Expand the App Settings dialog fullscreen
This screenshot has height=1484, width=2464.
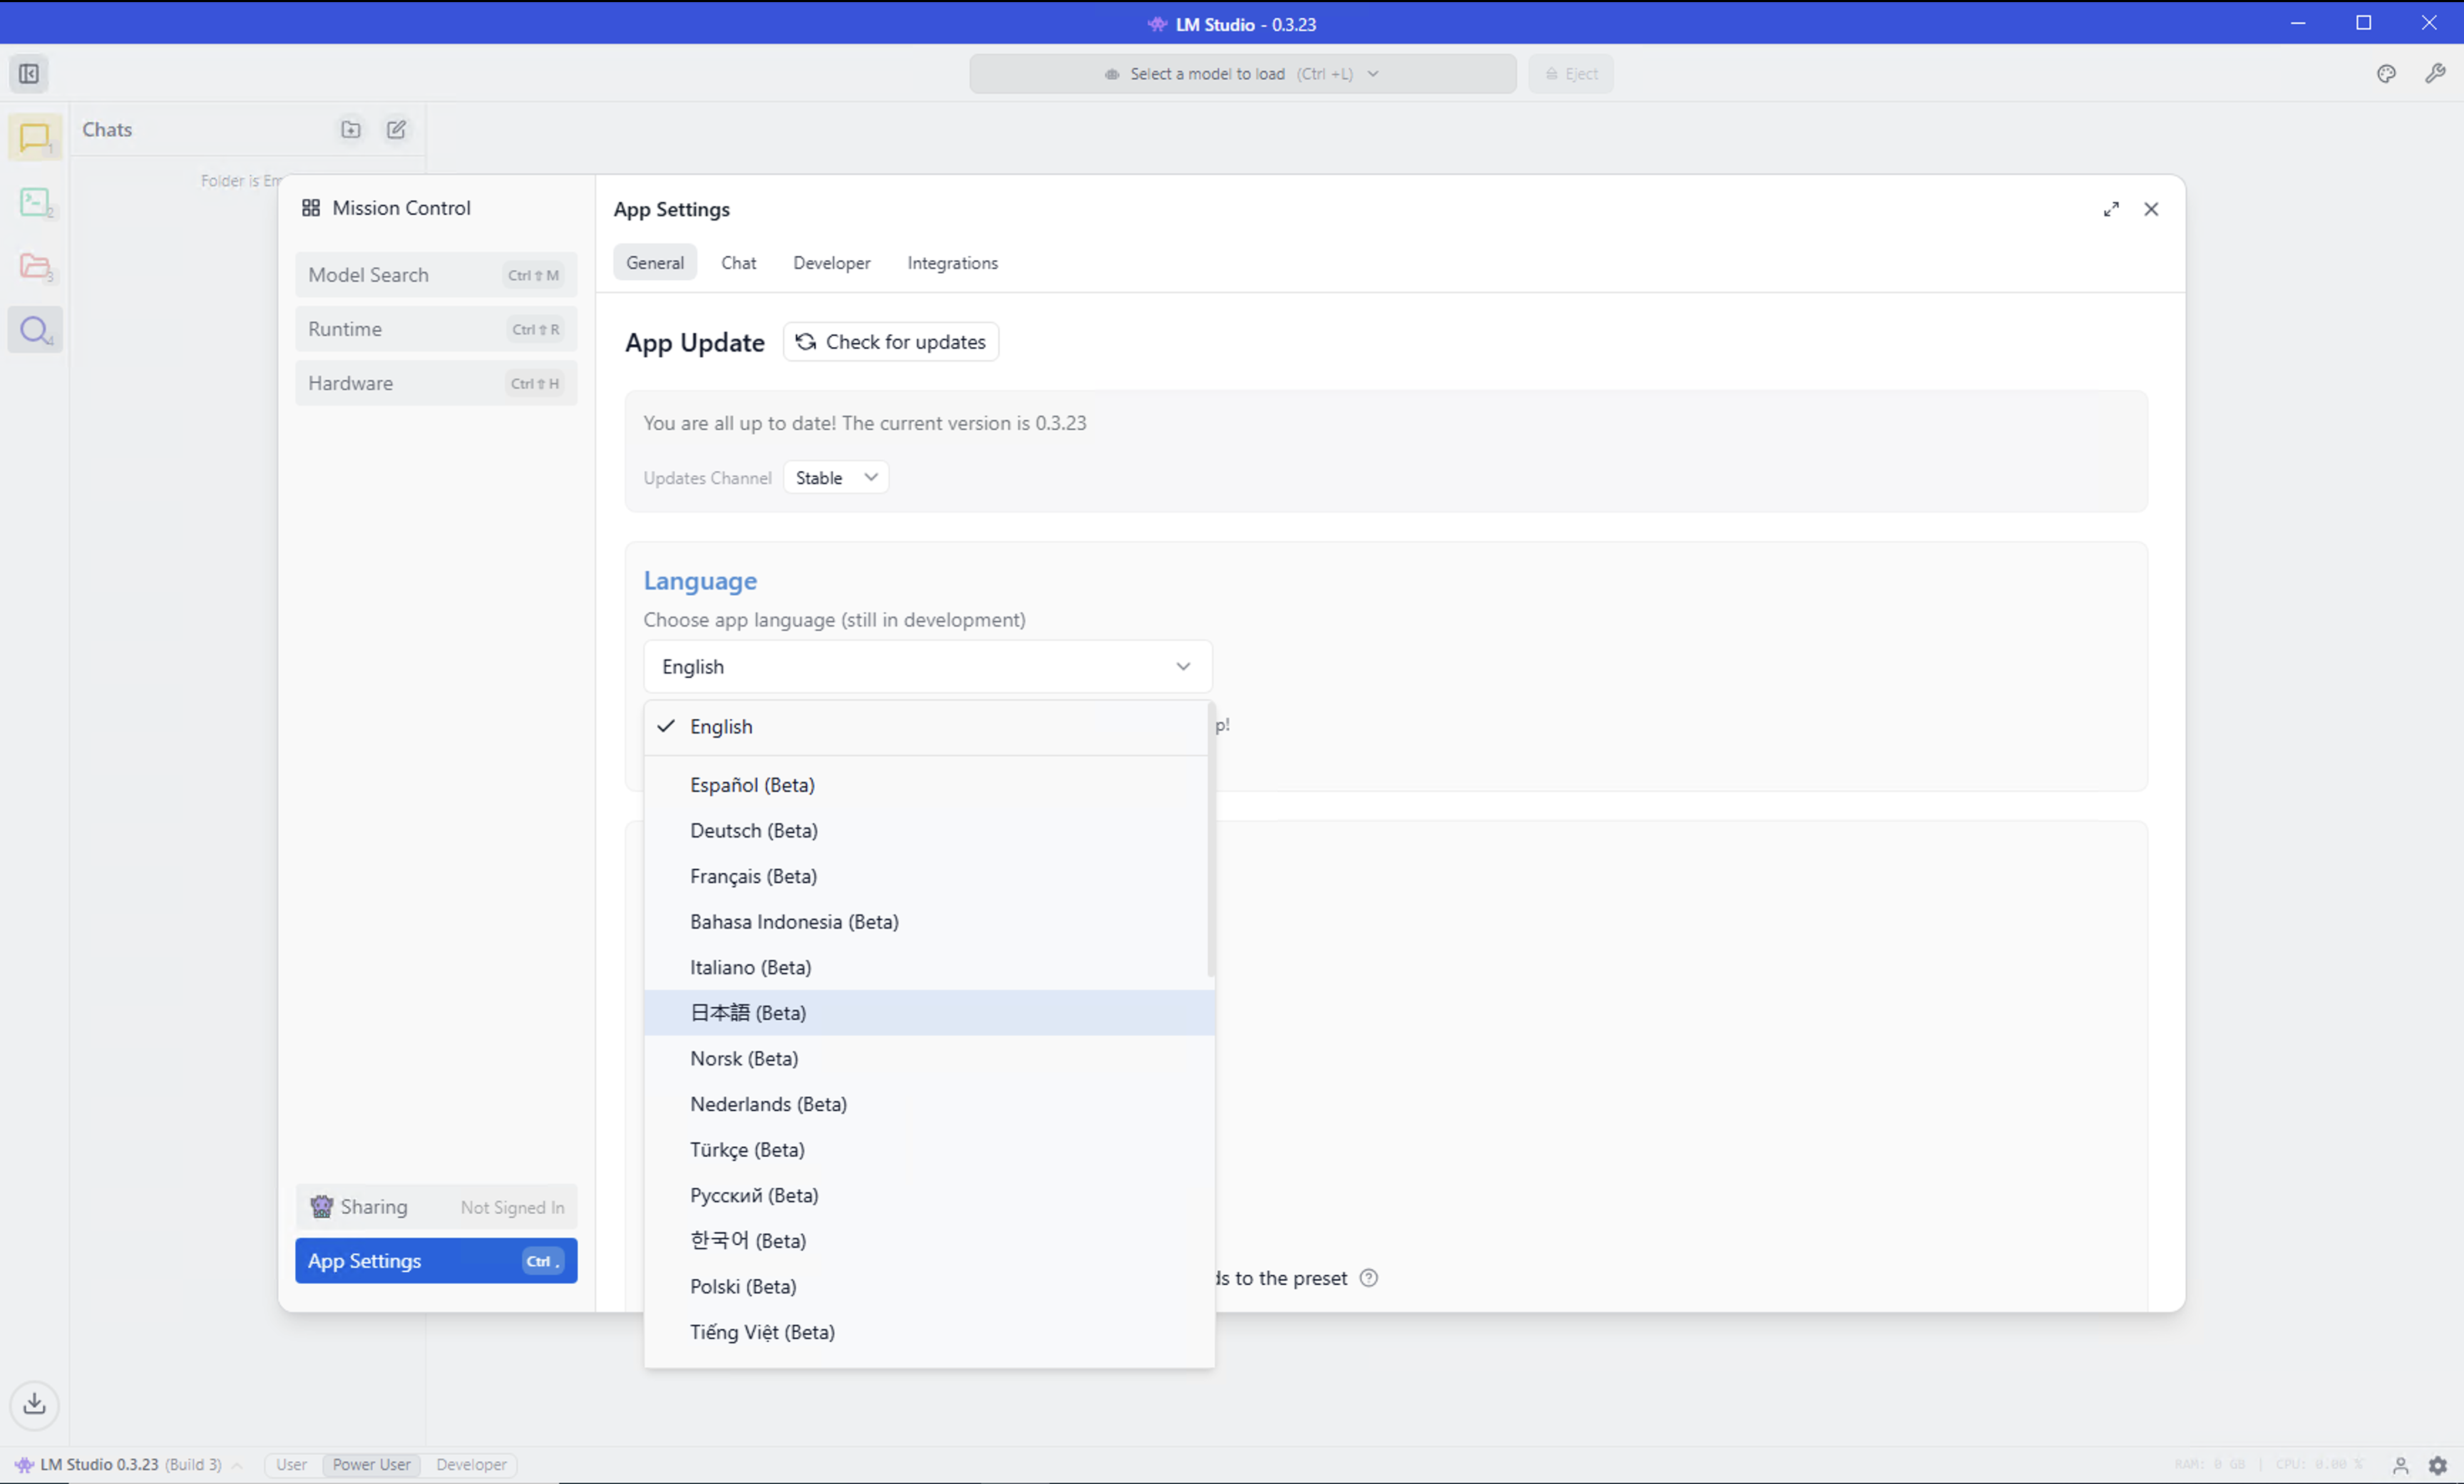click(x=2110, y=209)
